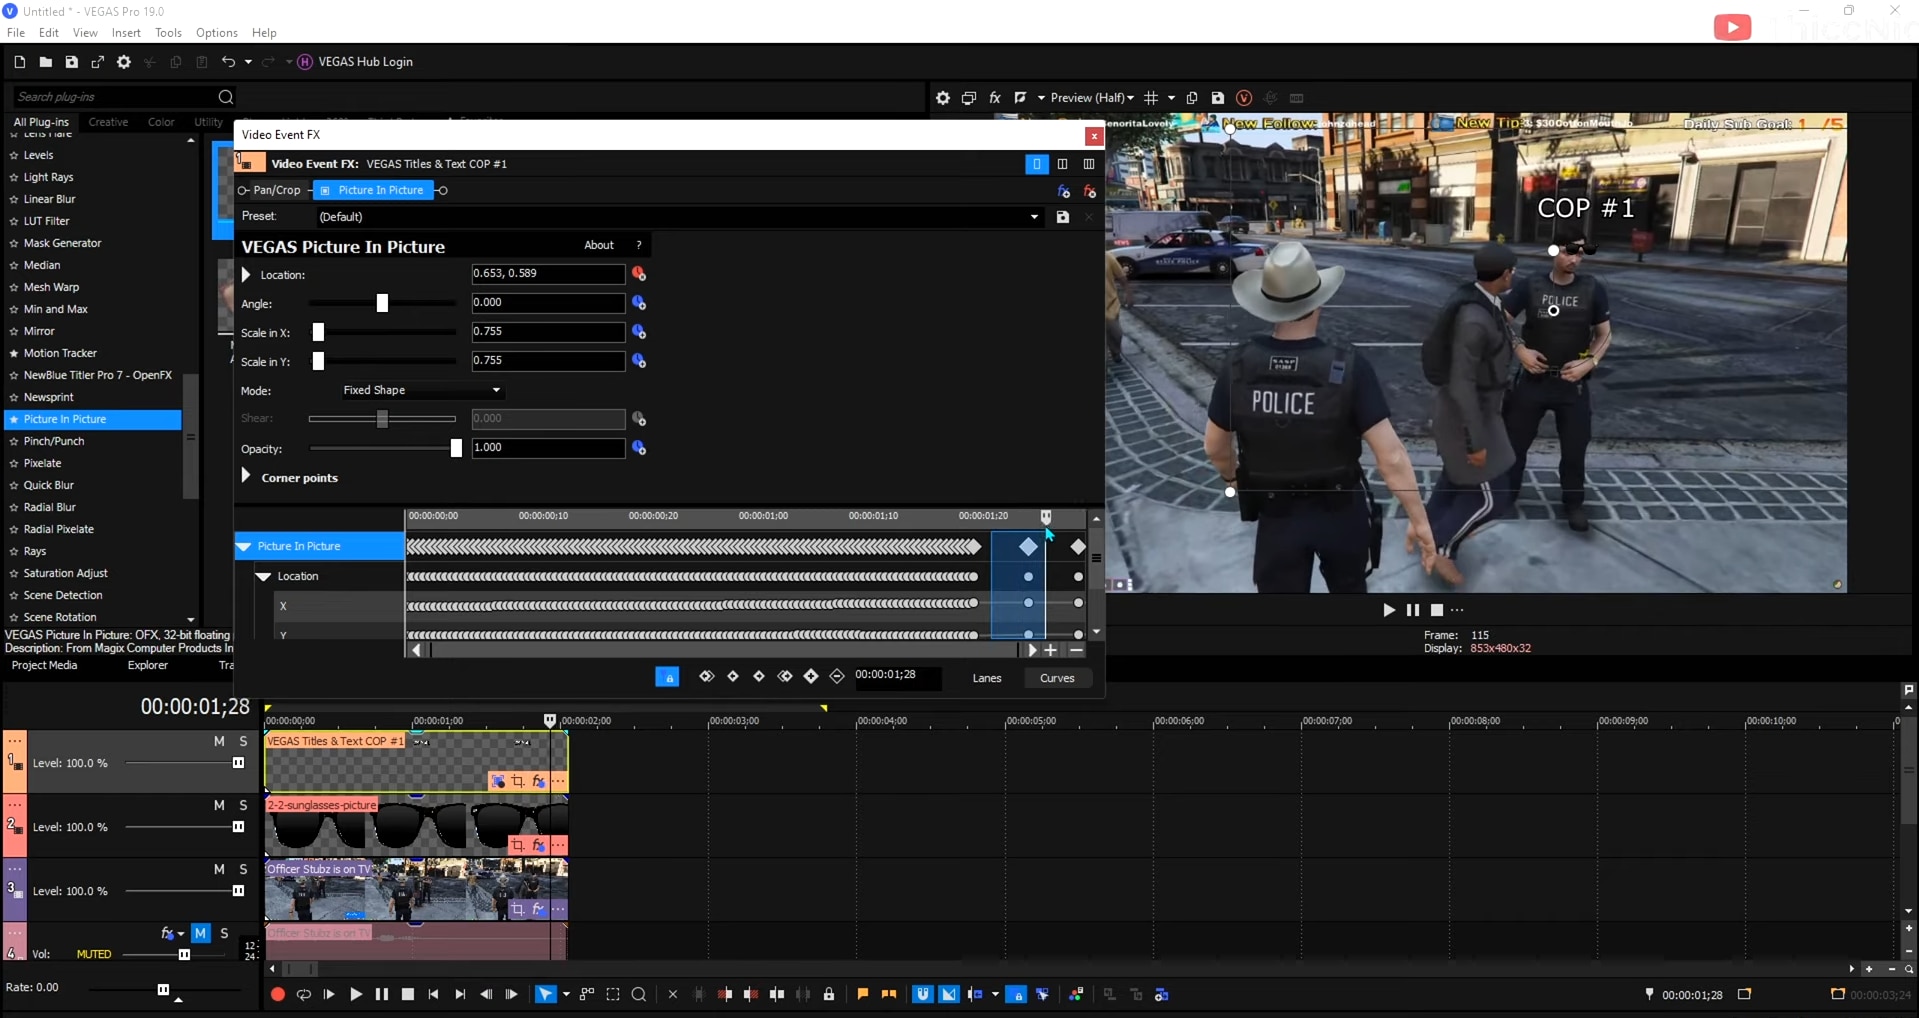Click Event Pan/Crop icon on COP #1 event
This screenshot has height=1018, width=1919.
(518, 781)
